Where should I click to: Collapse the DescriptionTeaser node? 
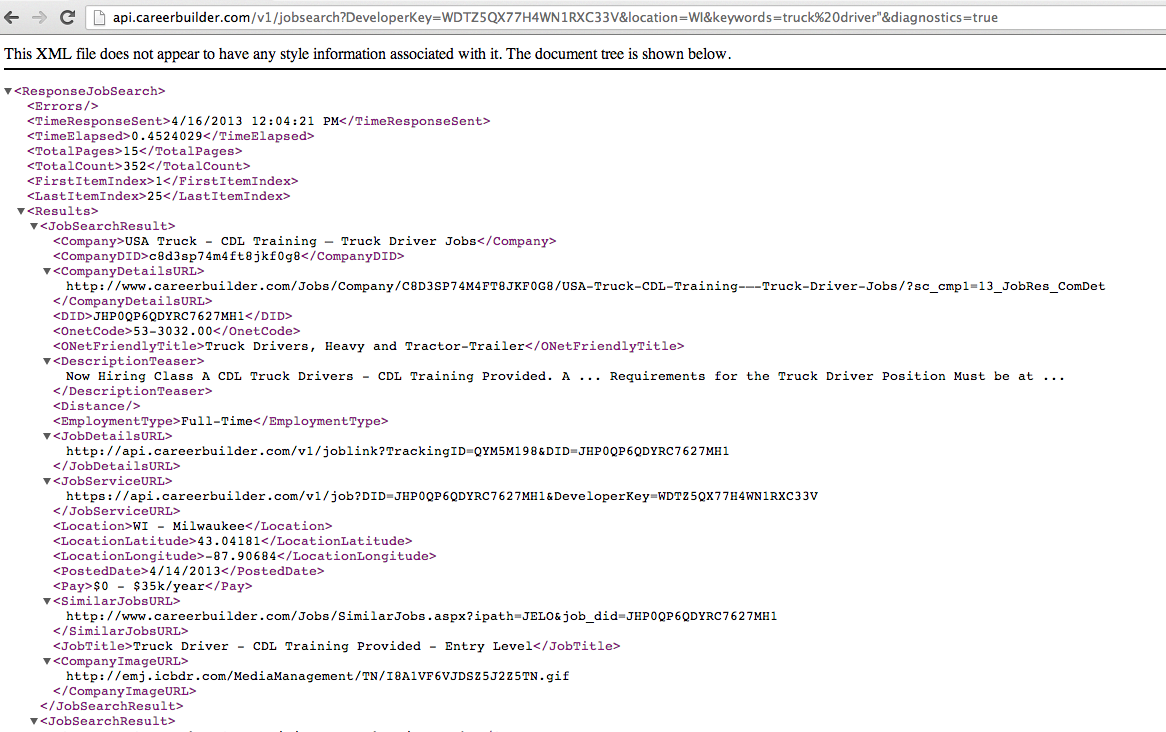(47, 362)
